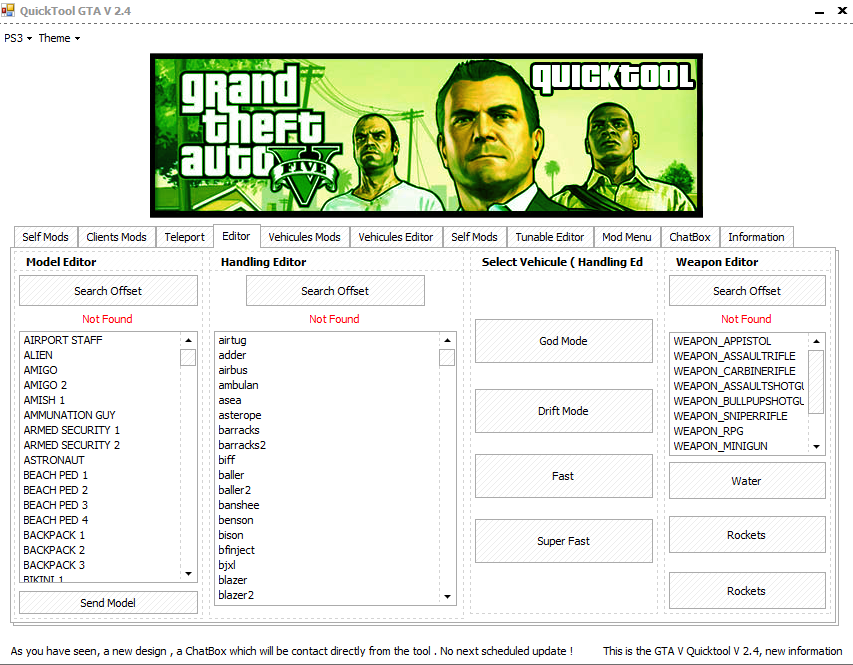
Task: Click the QuickTool app icon in title bar
Action: pyautogui.click(x=8, y=10)
